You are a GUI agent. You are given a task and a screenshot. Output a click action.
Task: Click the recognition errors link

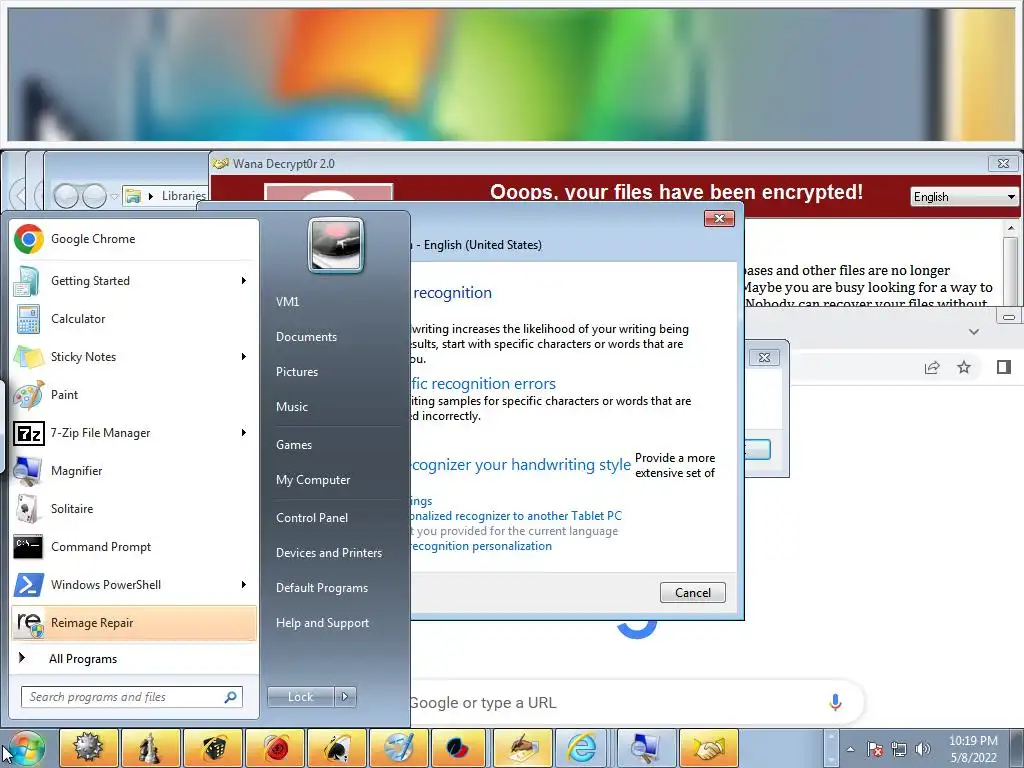click(484, 383)
